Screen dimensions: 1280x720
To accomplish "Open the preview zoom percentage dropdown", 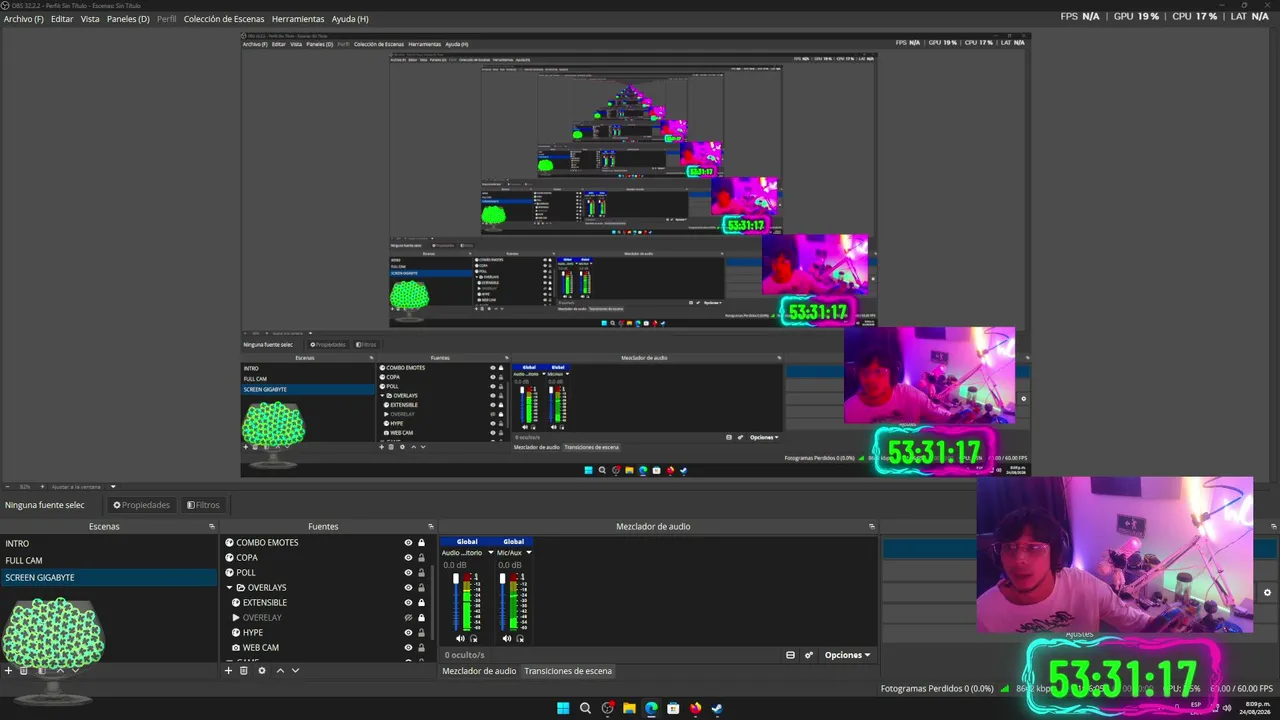I will pos(113,487).
